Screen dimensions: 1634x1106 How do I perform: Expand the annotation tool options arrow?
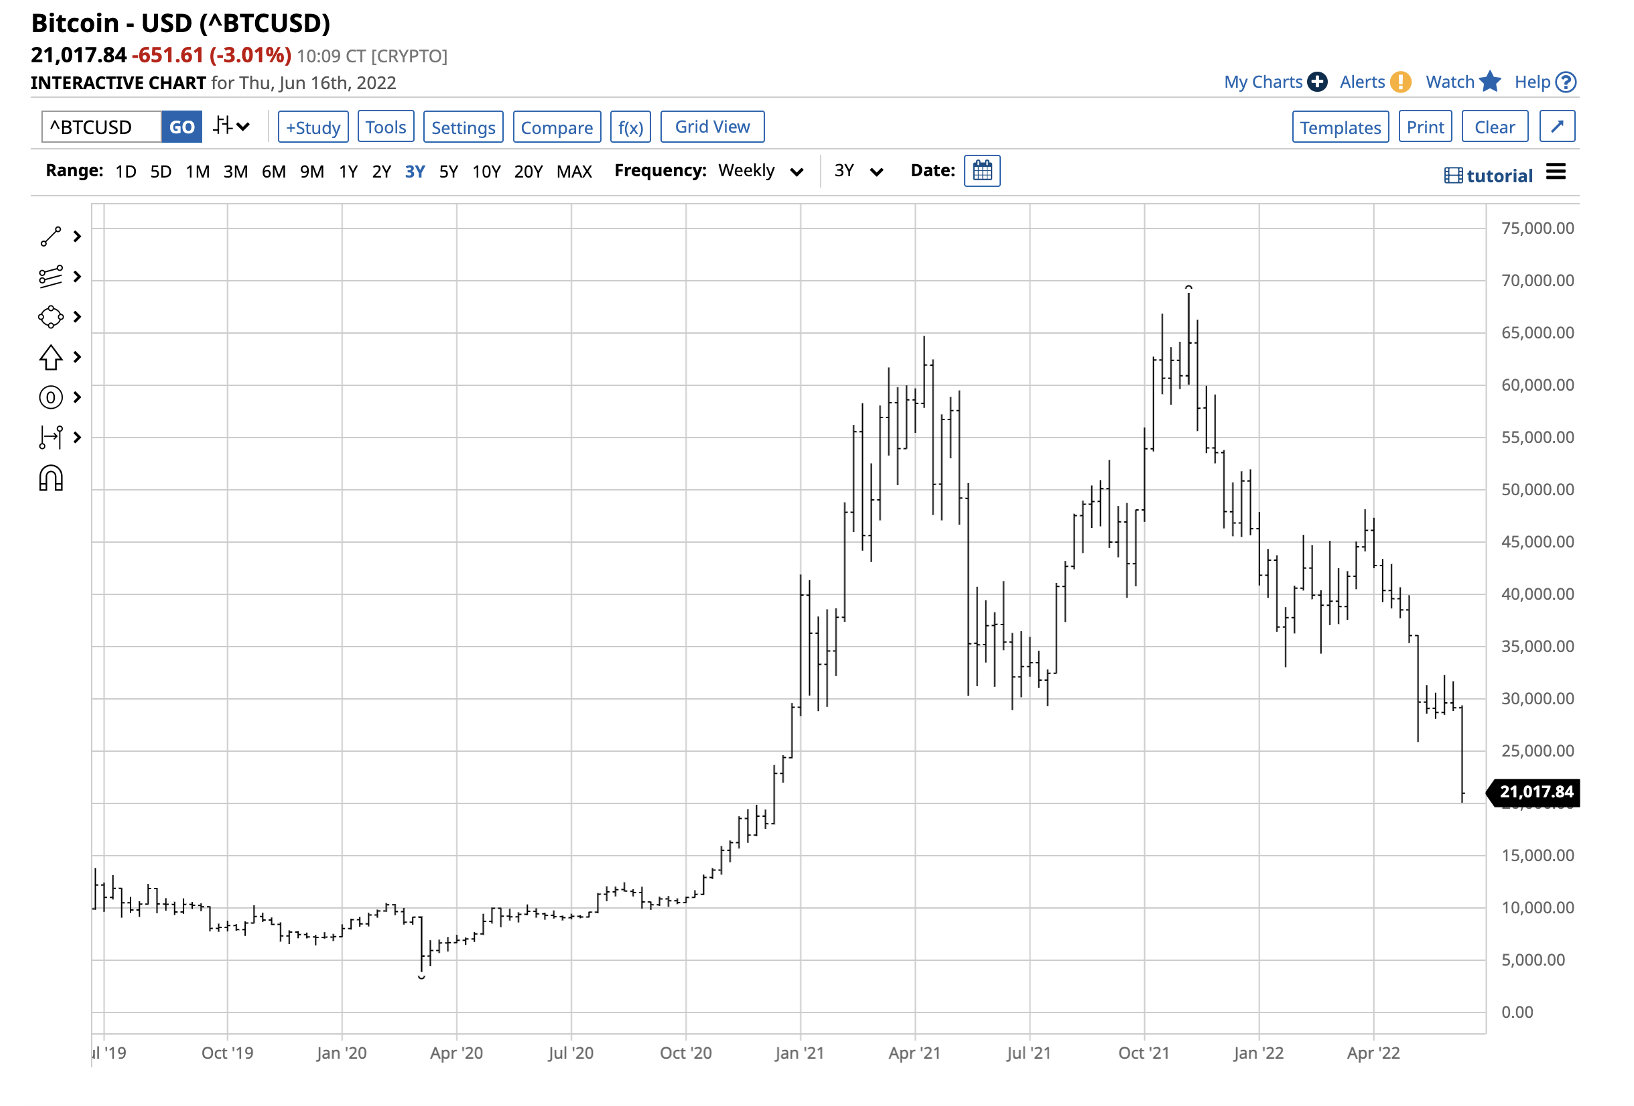(77, 397)
